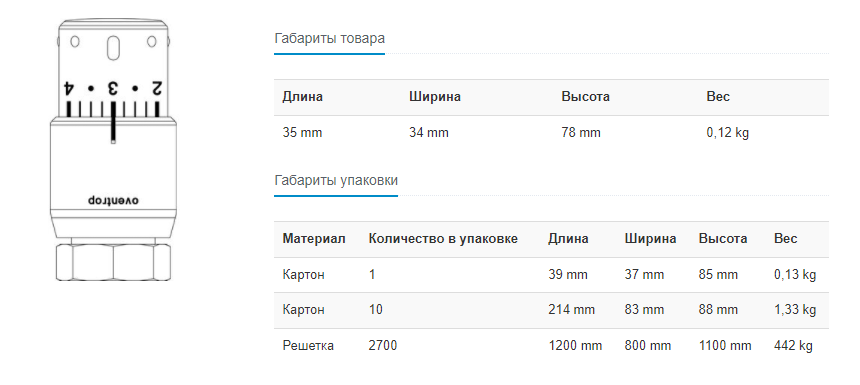The image size is (860, 385).
Task: Click the 35 mm length value
Action: click(302, 133)
